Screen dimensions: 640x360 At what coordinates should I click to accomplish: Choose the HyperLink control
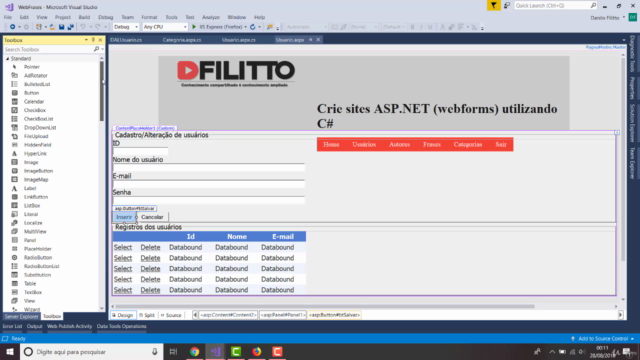(x=35, y=153)
